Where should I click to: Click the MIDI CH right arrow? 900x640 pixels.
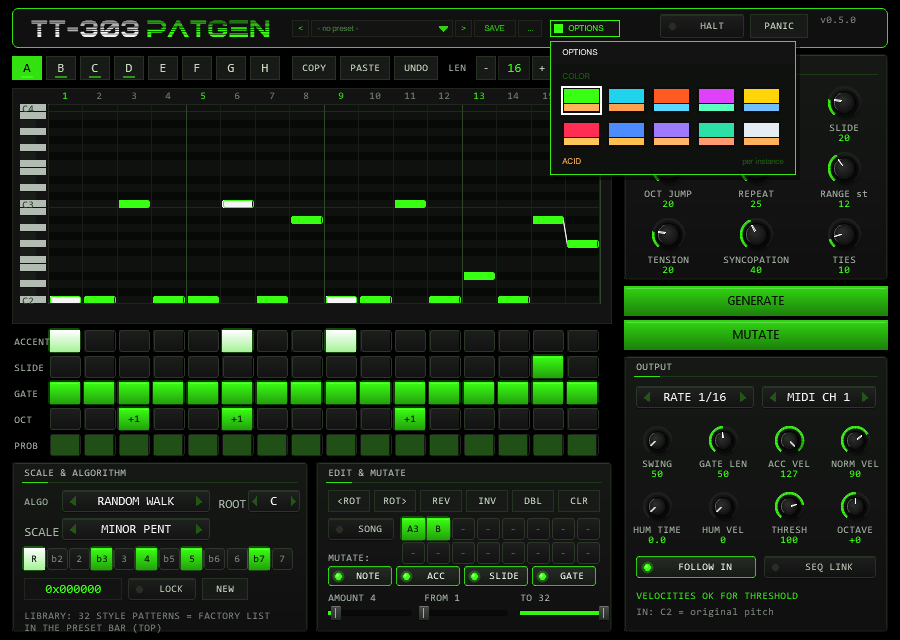865,397
